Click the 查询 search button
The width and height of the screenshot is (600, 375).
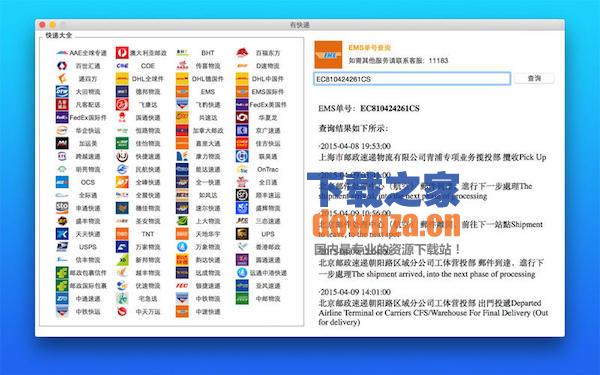tap(534, 78)
